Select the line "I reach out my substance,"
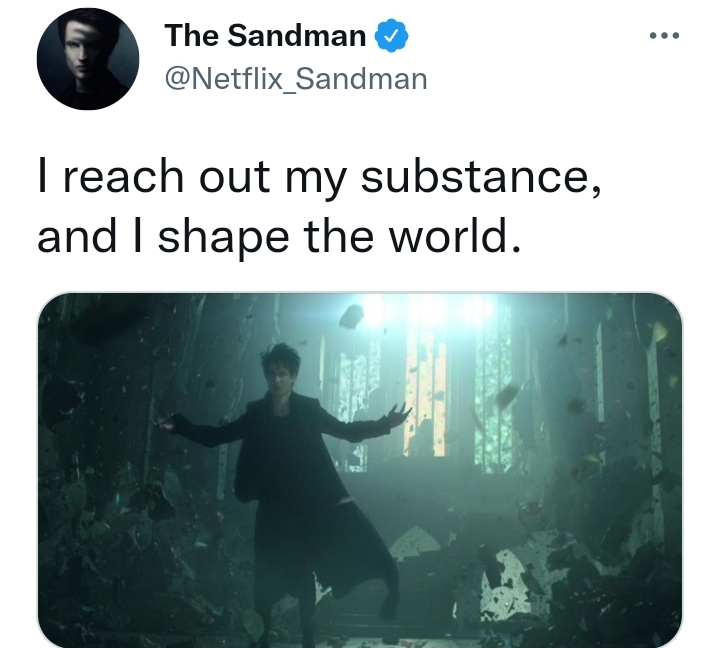720x648 pixels. (320, 177)
